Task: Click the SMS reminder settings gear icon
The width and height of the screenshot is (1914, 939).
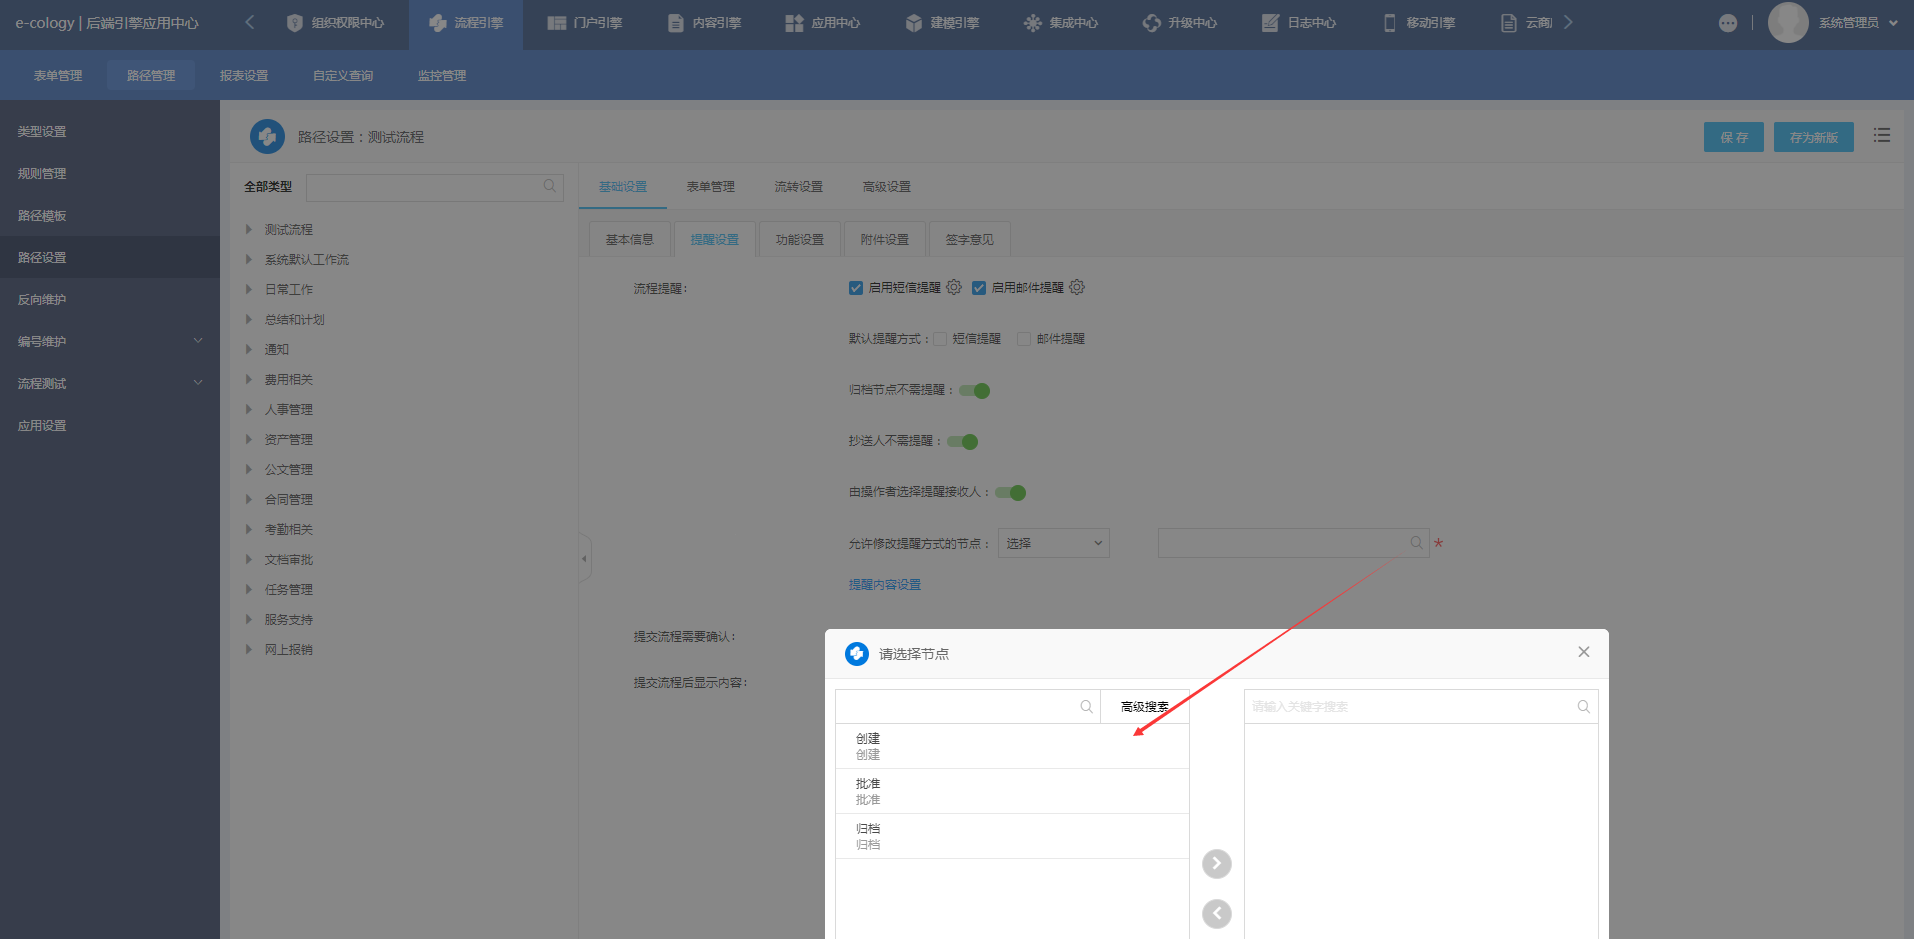Action: (954, 287)
